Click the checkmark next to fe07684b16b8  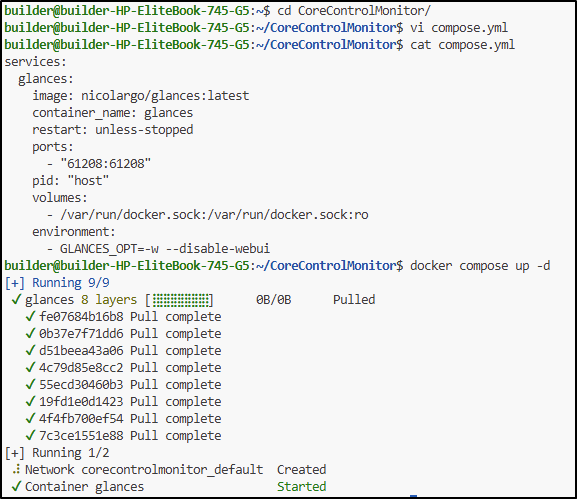31,316
